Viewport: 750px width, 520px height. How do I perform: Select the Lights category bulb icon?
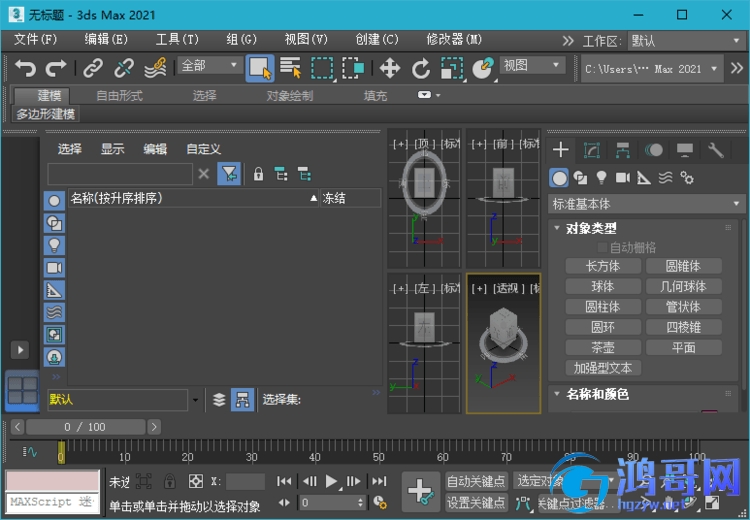(601, 178)
